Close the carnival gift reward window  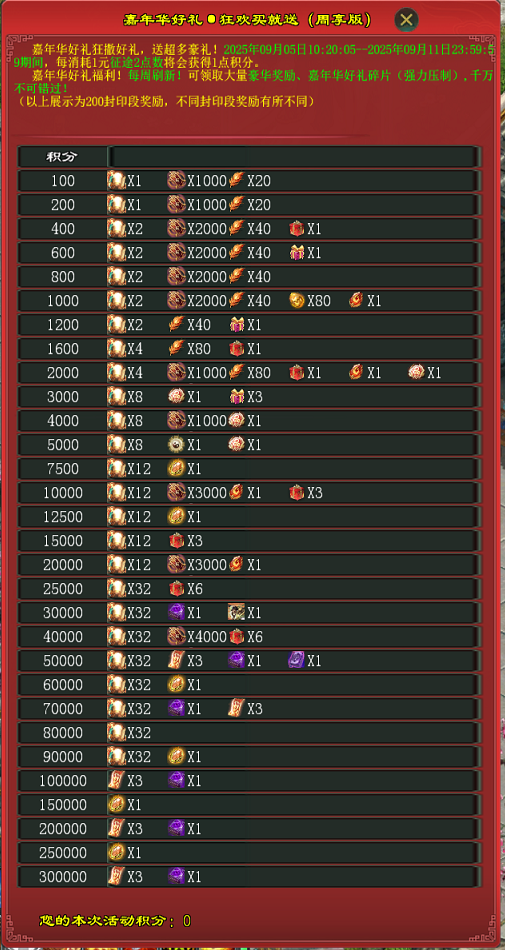[406, 20]
